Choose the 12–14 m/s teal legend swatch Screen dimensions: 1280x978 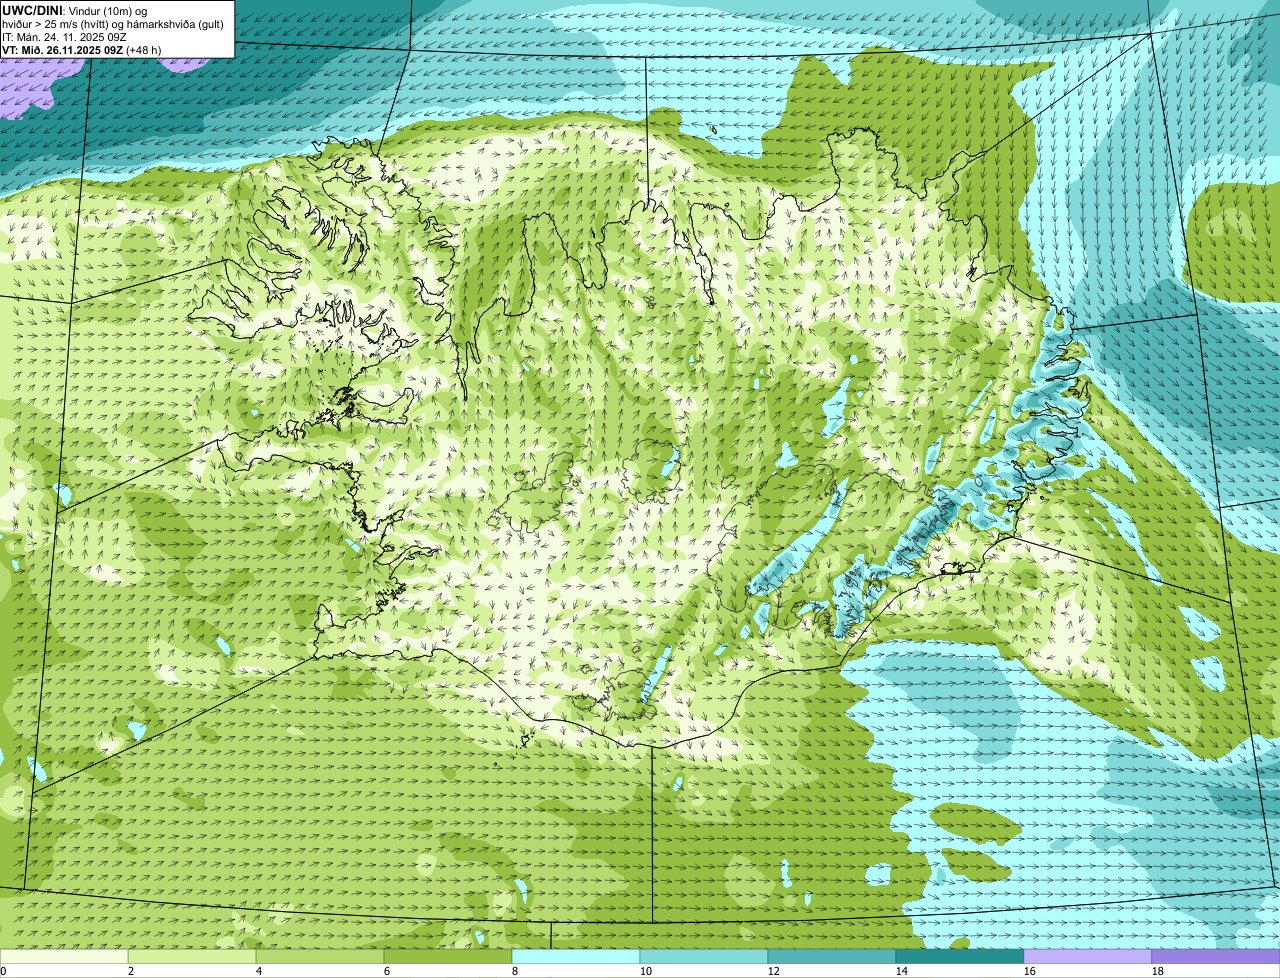(832, 957)
